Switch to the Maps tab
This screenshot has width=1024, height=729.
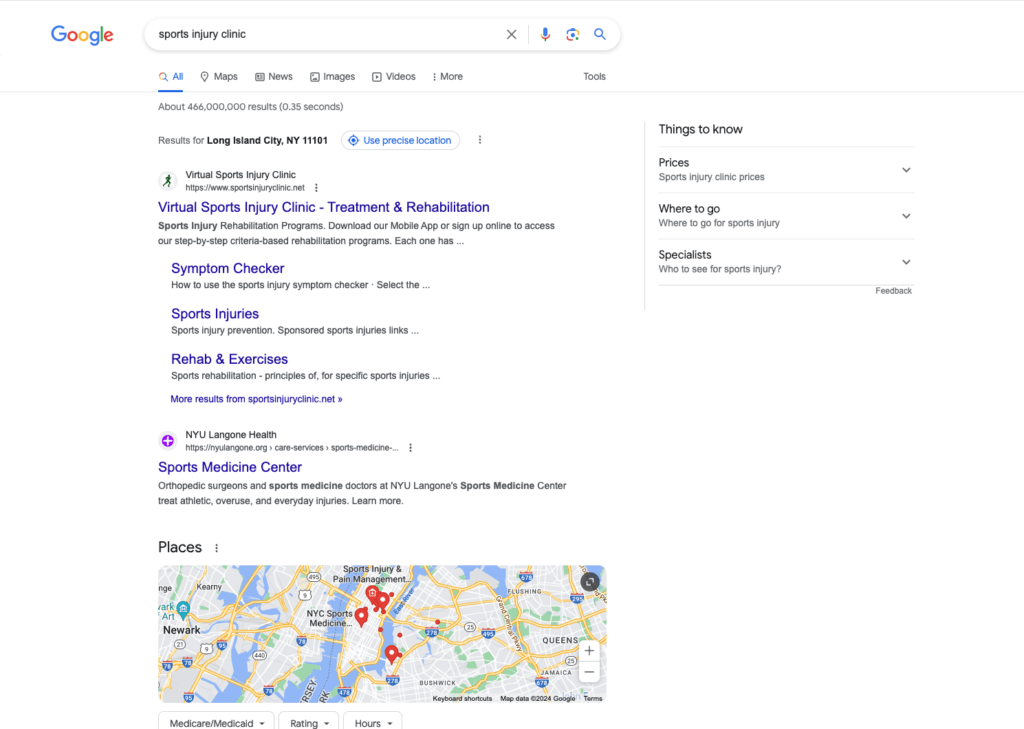click(219, 76)
